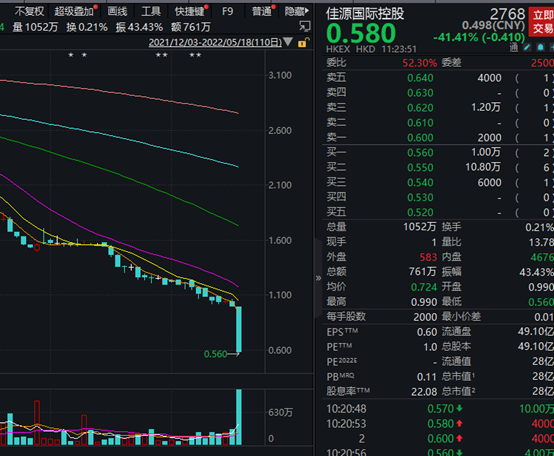Select the 卖四 0.630 ask row

(x=438, y=93)
